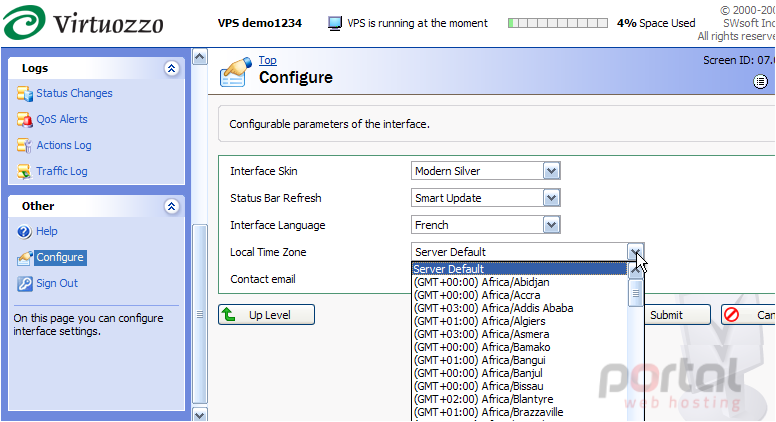776x422 pixels.
Task: Click the green Up Level arrow icon
Action: click(229, 314)
